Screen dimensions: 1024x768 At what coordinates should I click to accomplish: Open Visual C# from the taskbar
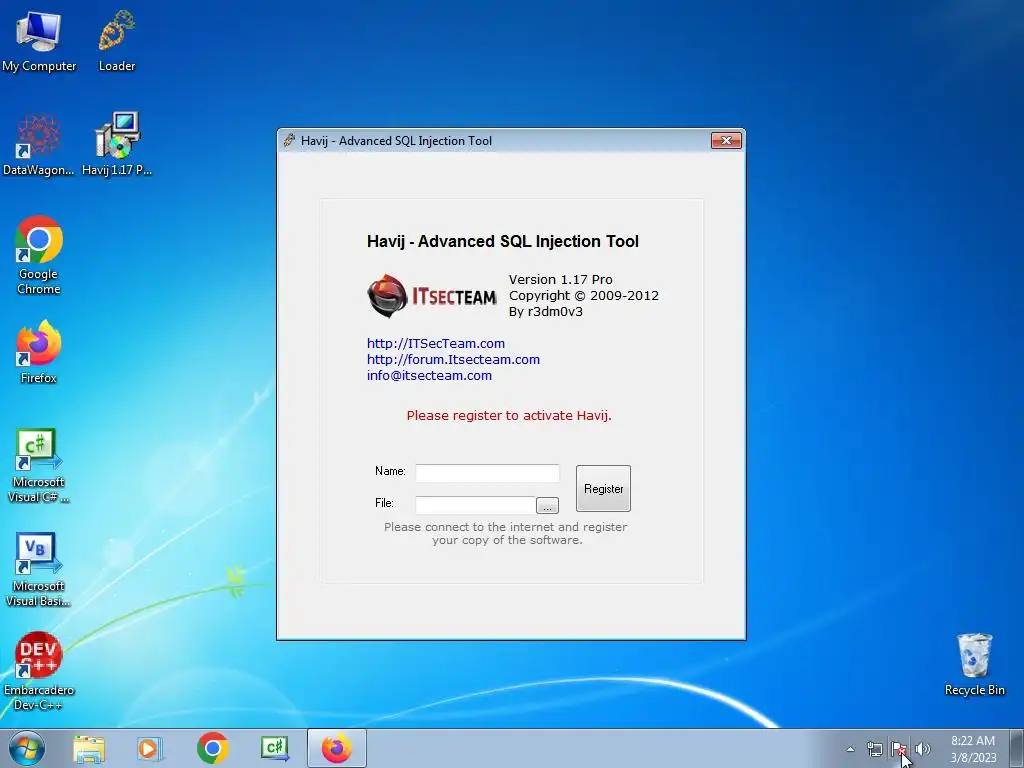click(274, 748)
